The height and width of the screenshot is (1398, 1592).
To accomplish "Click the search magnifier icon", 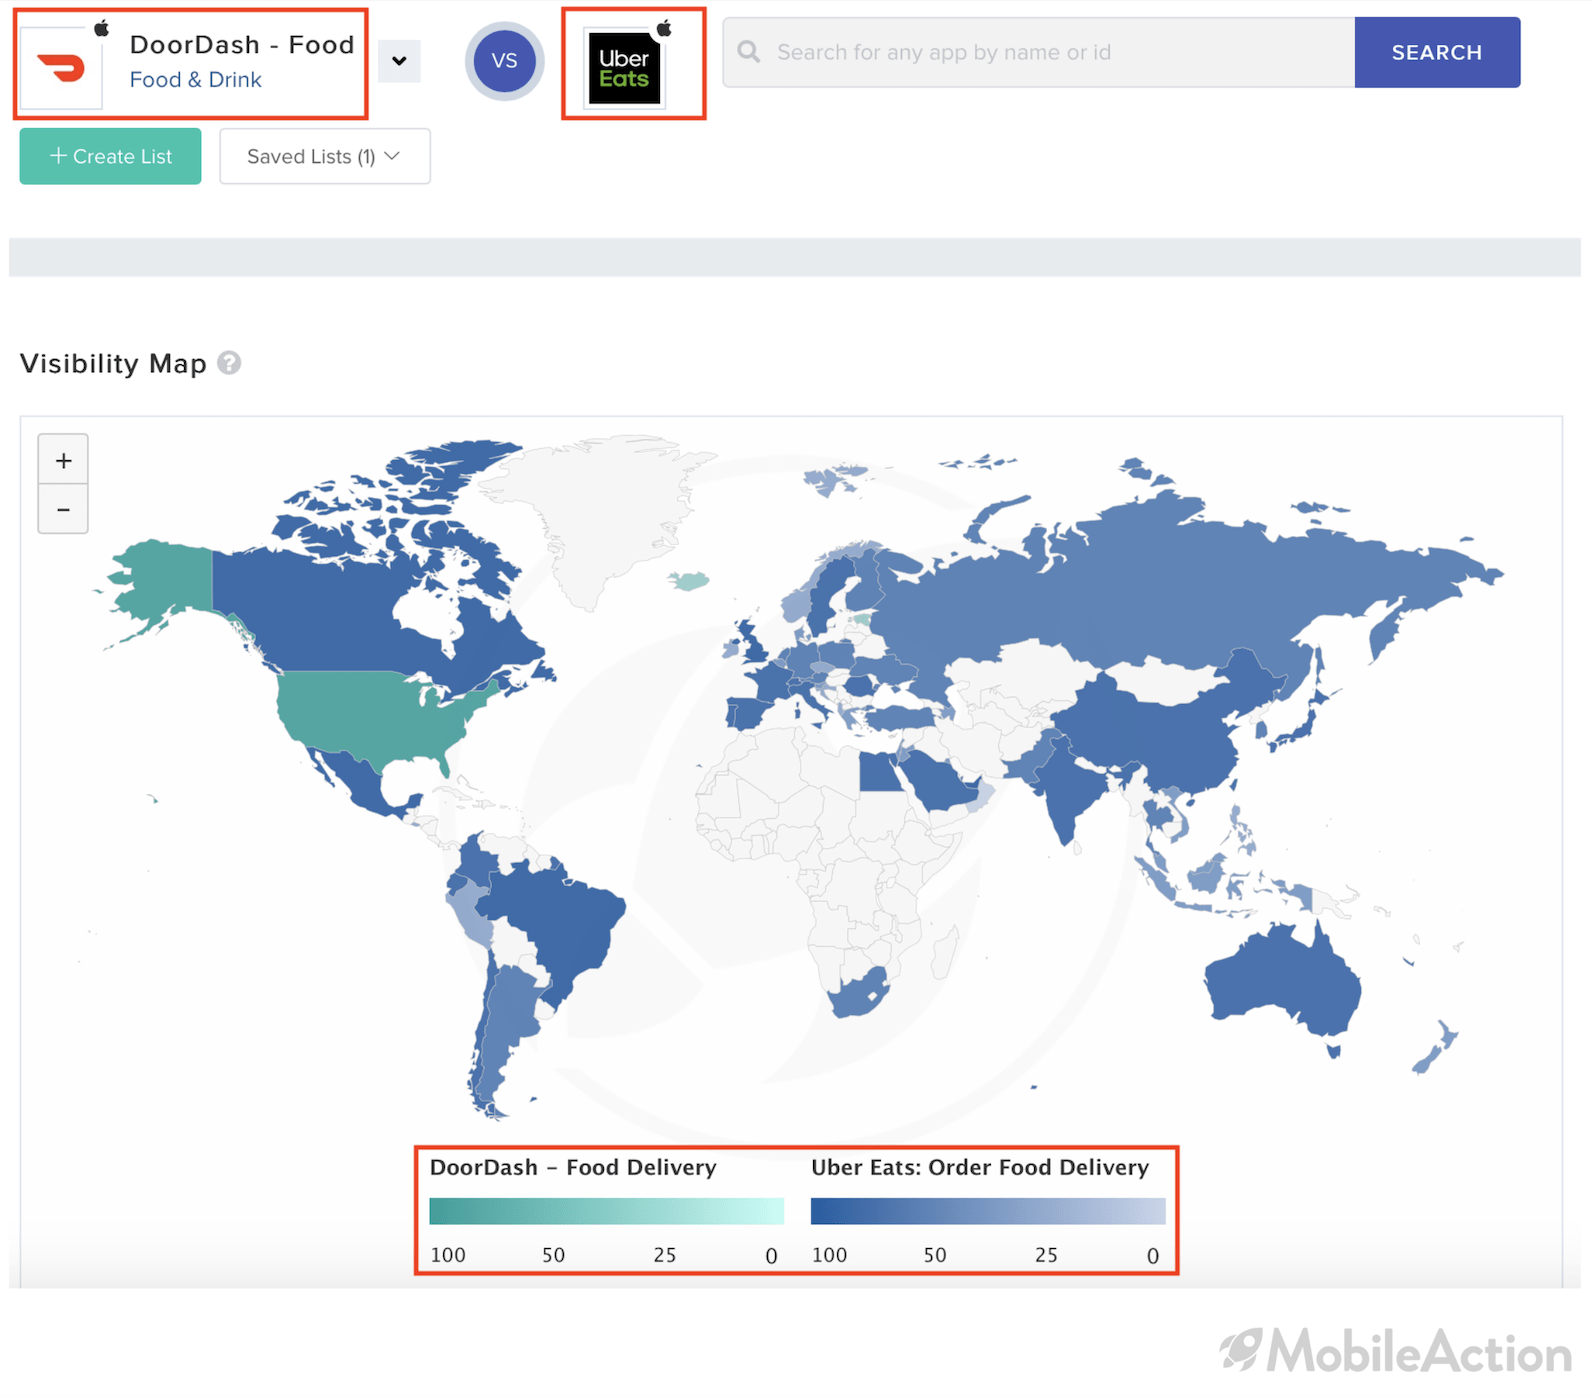I will 749,52.
